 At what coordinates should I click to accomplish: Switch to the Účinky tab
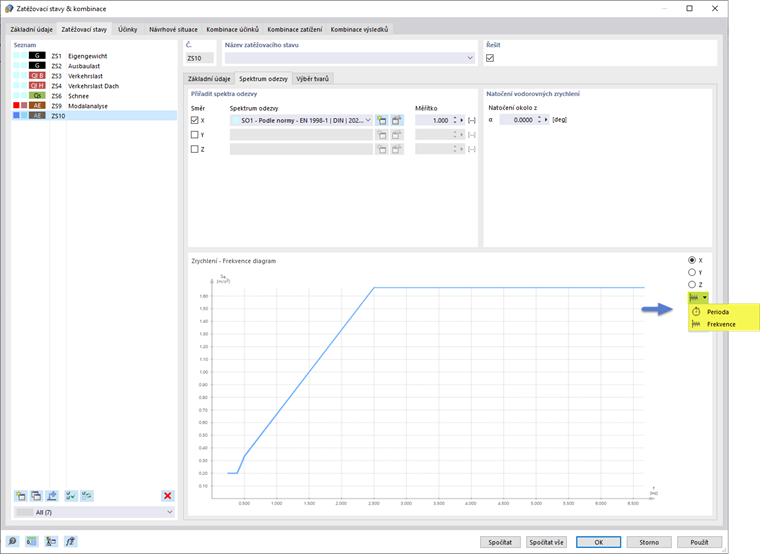[x=128, y=30]
